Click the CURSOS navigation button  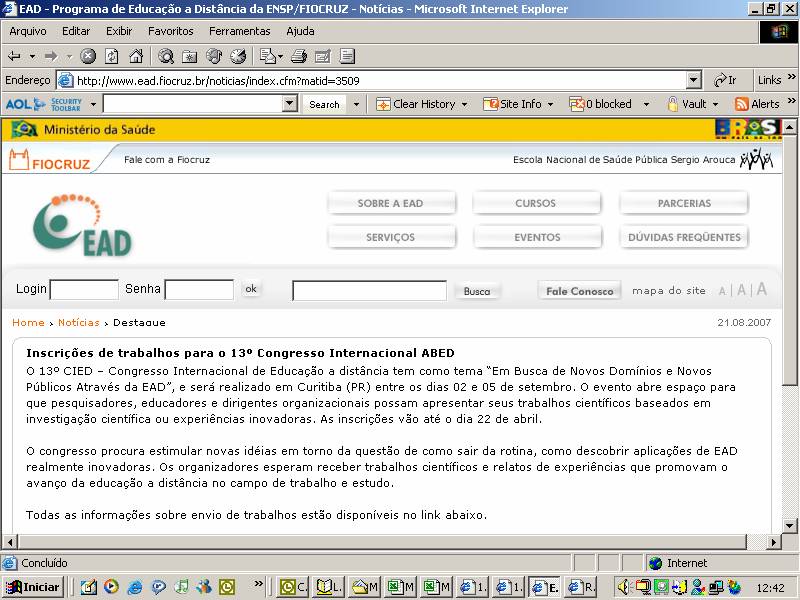click(x=536, y=204)
